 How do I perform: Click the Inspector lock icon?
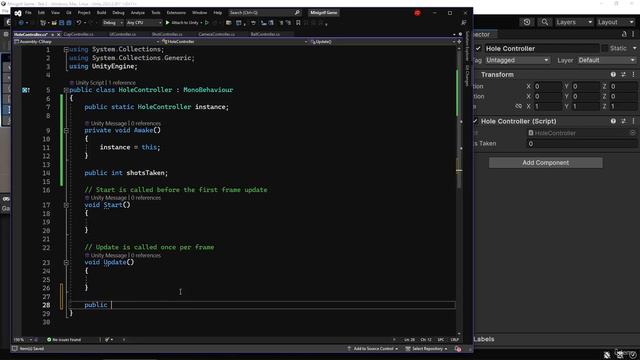coord(624,34)
